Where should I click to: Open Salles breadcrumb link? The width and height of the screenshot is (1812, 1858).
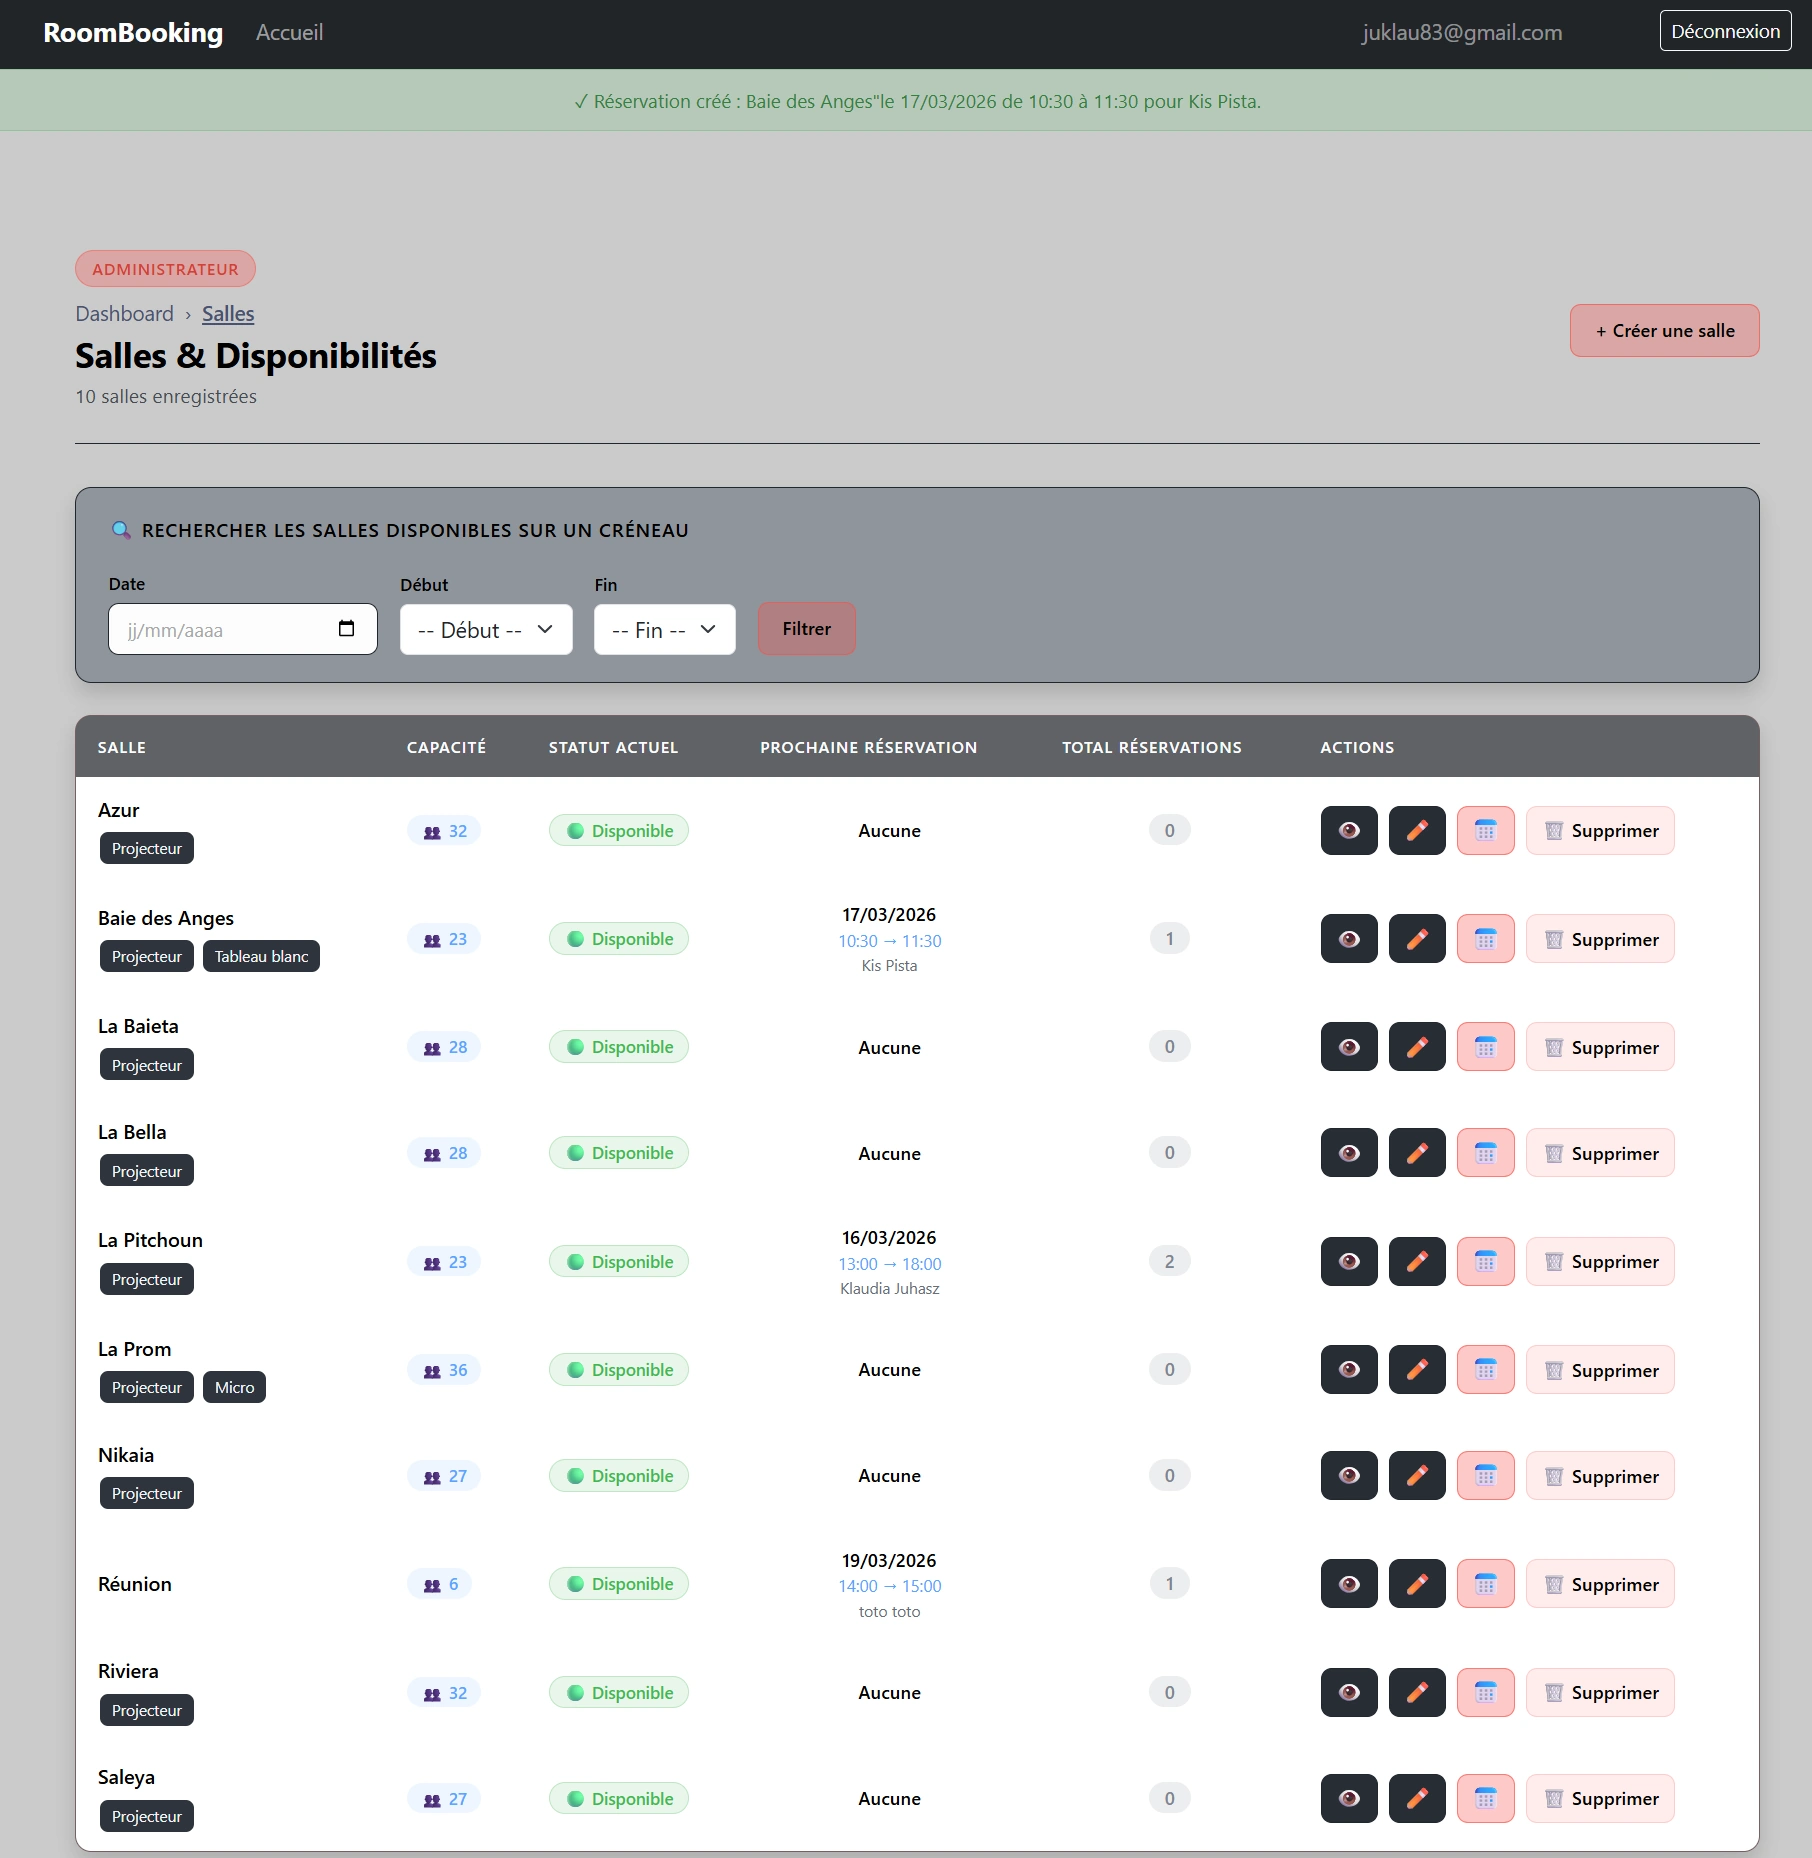pos(228,314)
